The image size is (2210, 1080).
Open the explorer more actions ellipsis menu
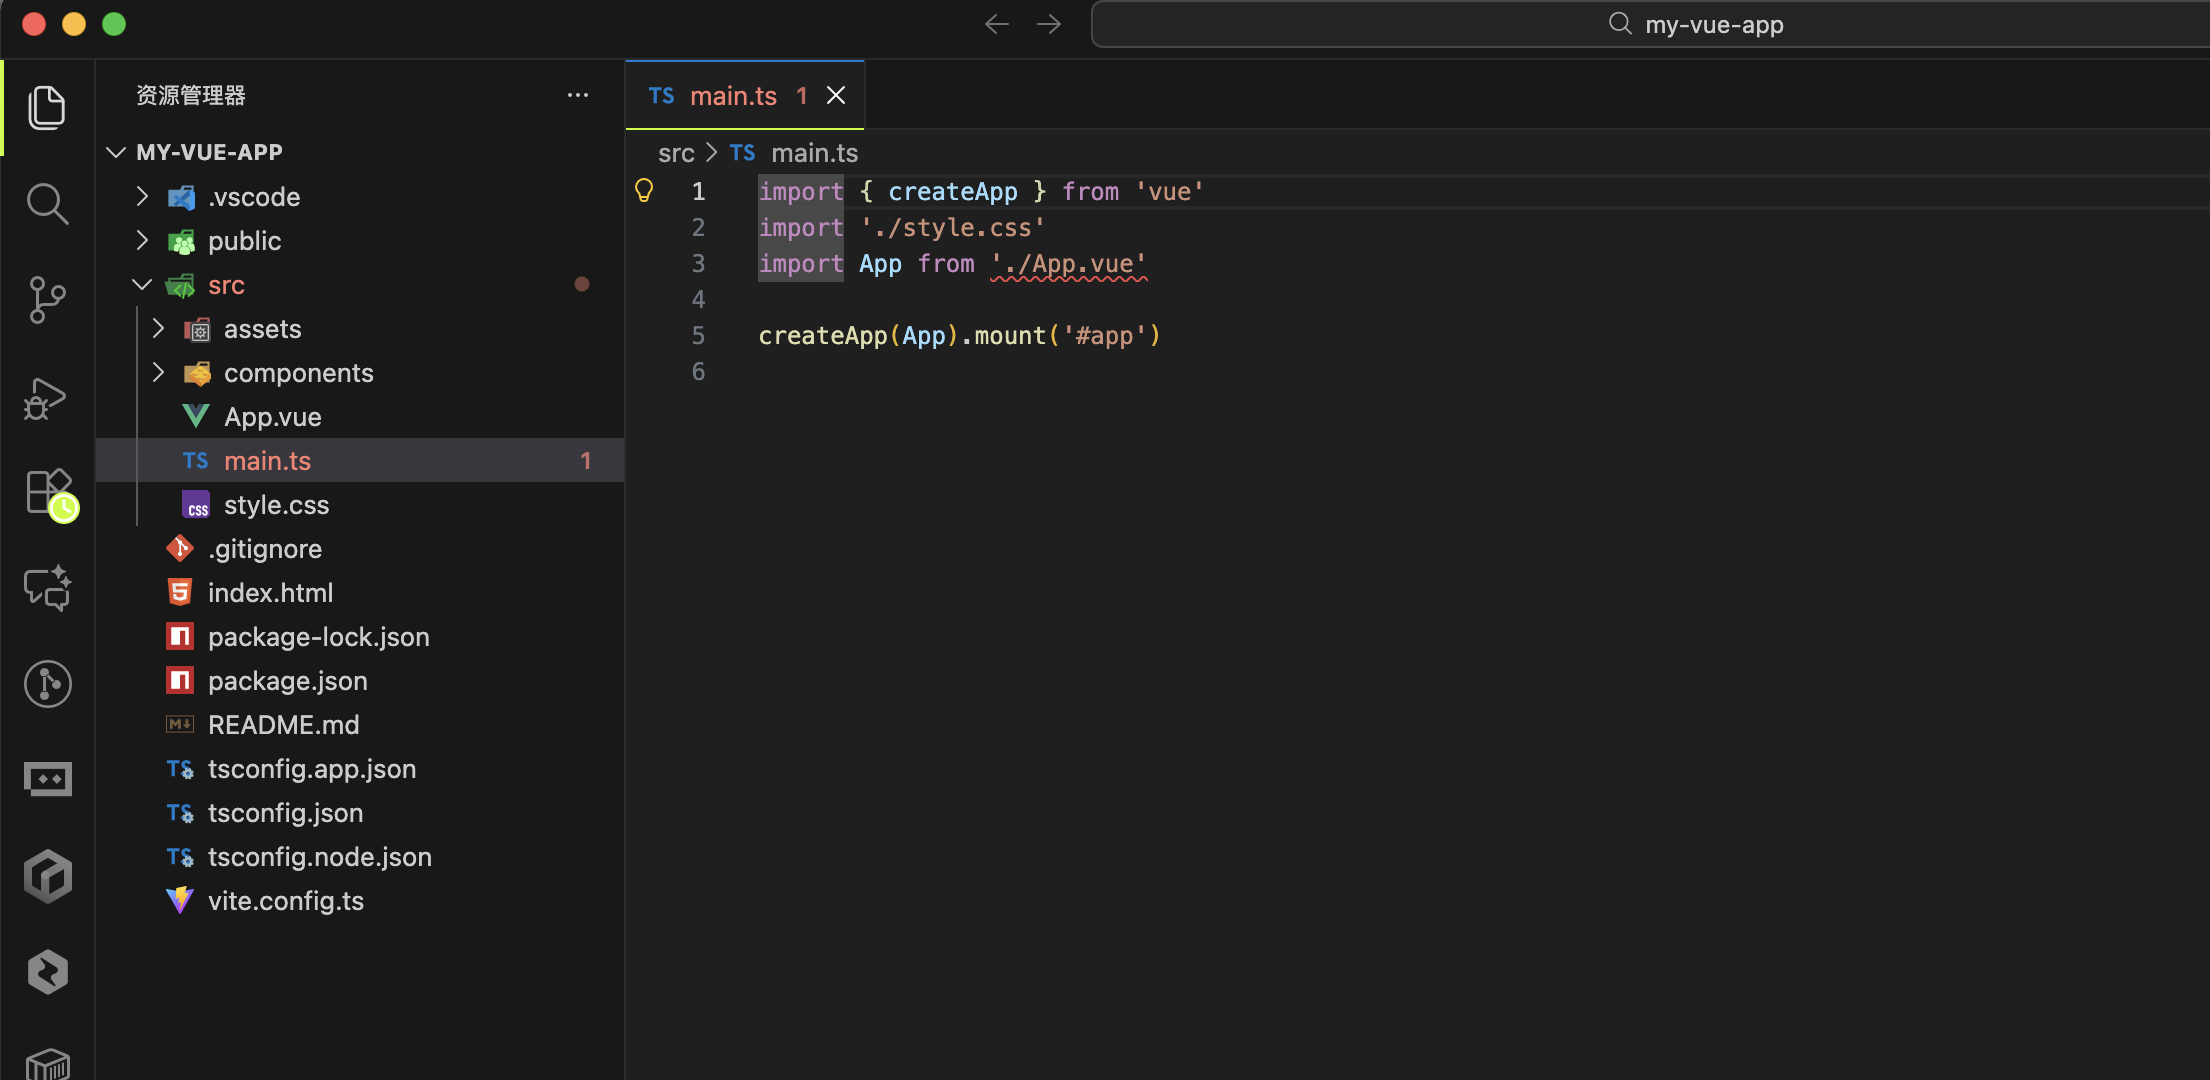click(577, 95)
